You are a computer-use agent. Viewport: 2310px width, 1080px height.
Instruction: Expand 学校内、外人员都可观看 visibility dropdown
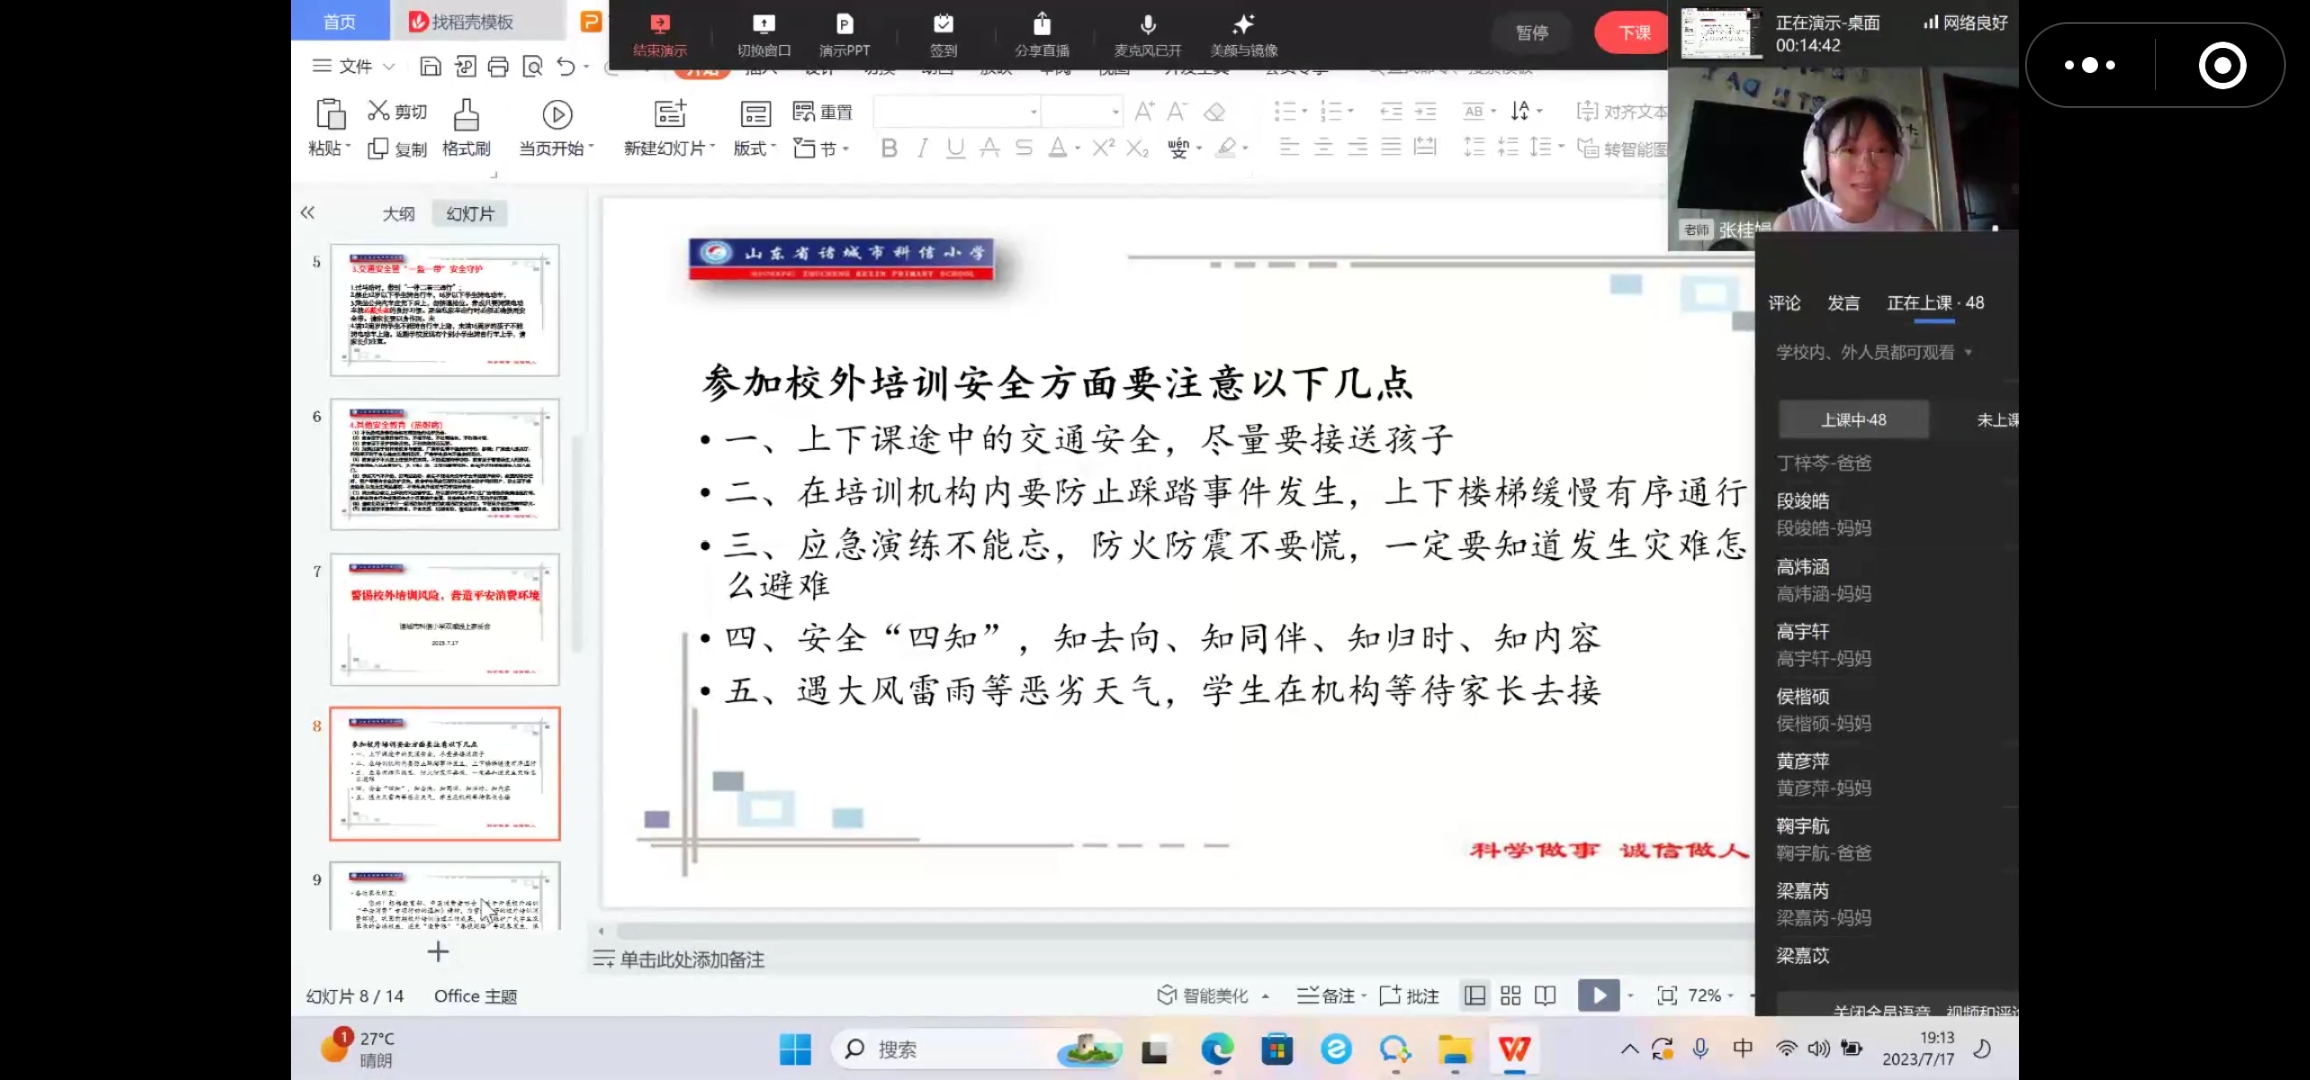(x=1874, y=352)
